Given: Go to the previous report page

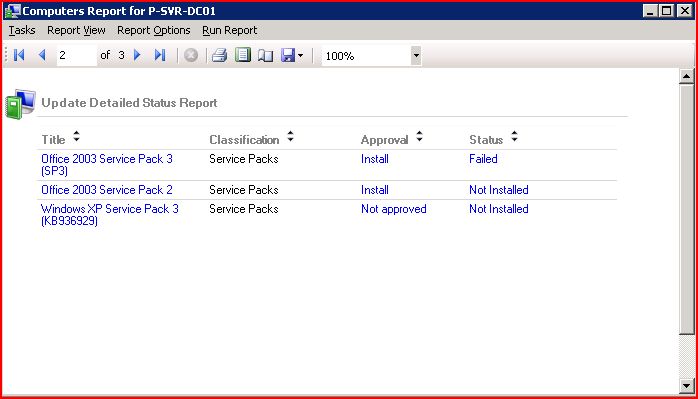Looking at the screenshot, I should 42,55.
